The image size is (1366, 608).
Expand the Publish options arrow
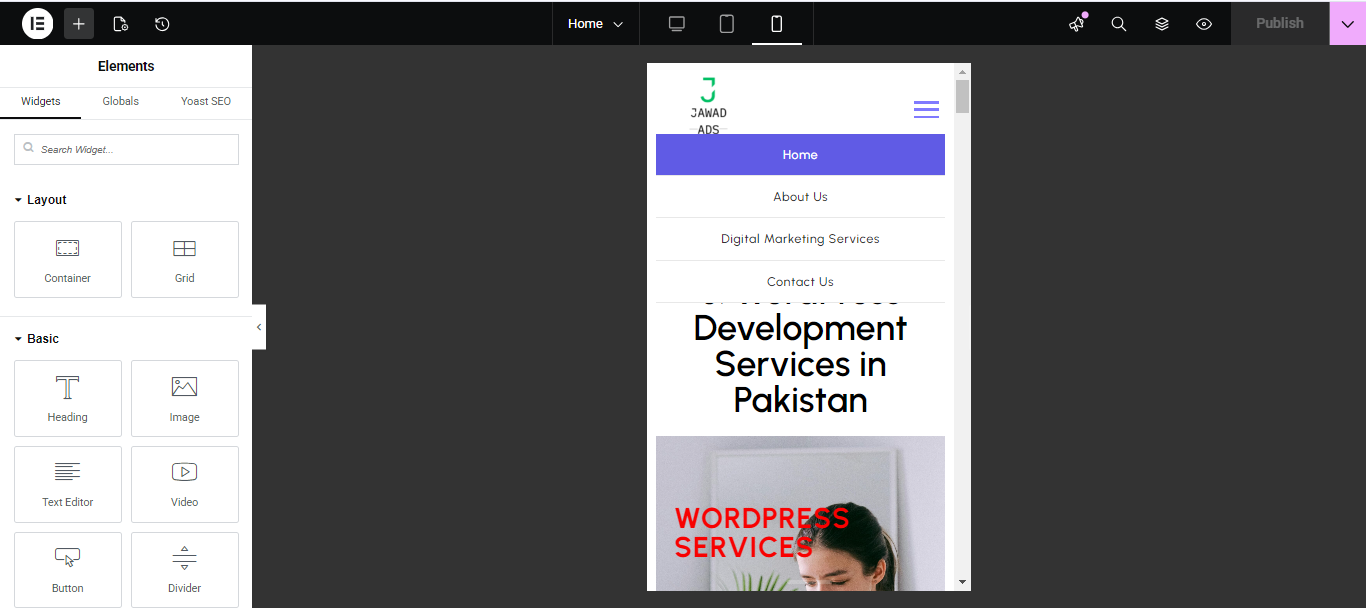(x=1347, y=23)
